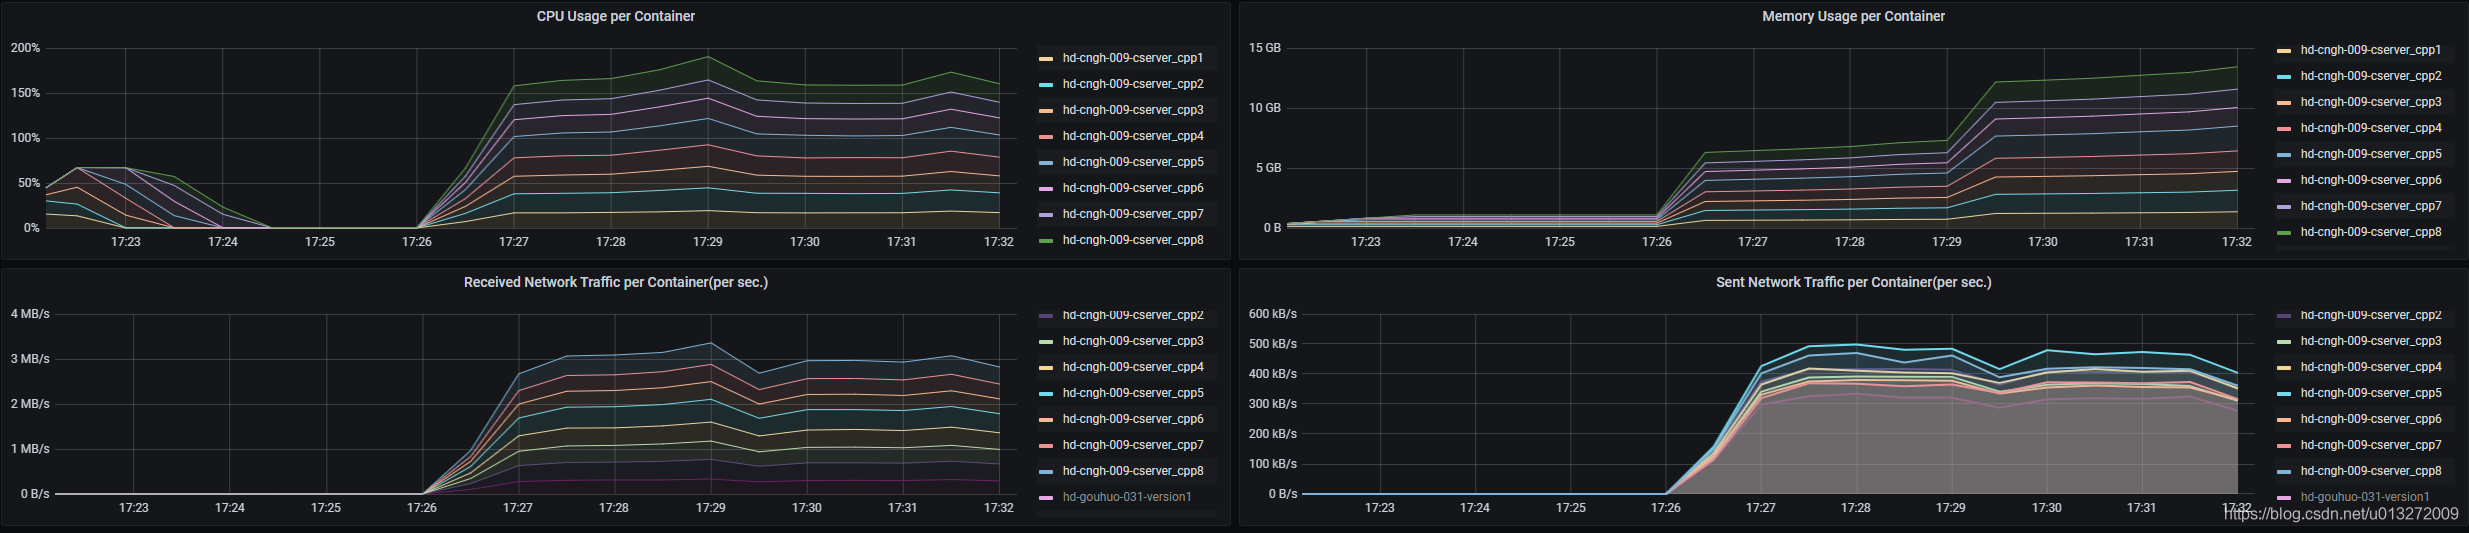The height and width of the screenshot is (533, 2469).
Task: Open the Sent Network Traffic per Container panel menu
Action: tap(1853, 282)
